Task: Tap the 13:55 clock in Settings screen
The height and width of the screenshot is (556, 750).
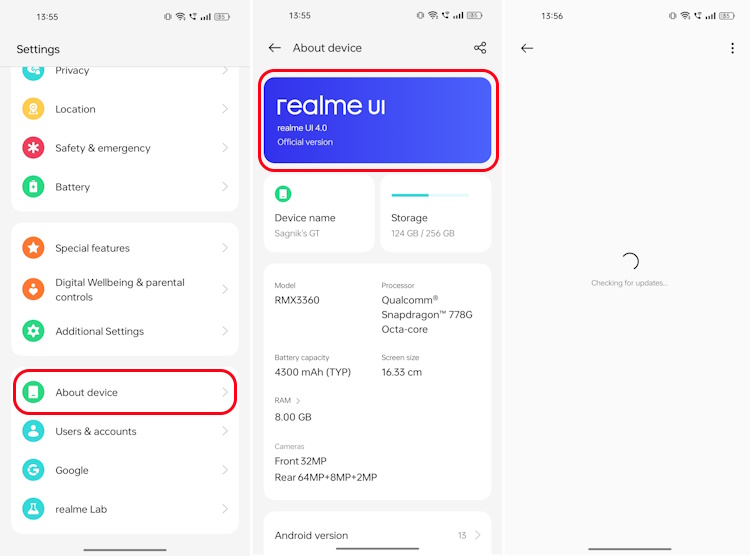Action: point(47,17)
